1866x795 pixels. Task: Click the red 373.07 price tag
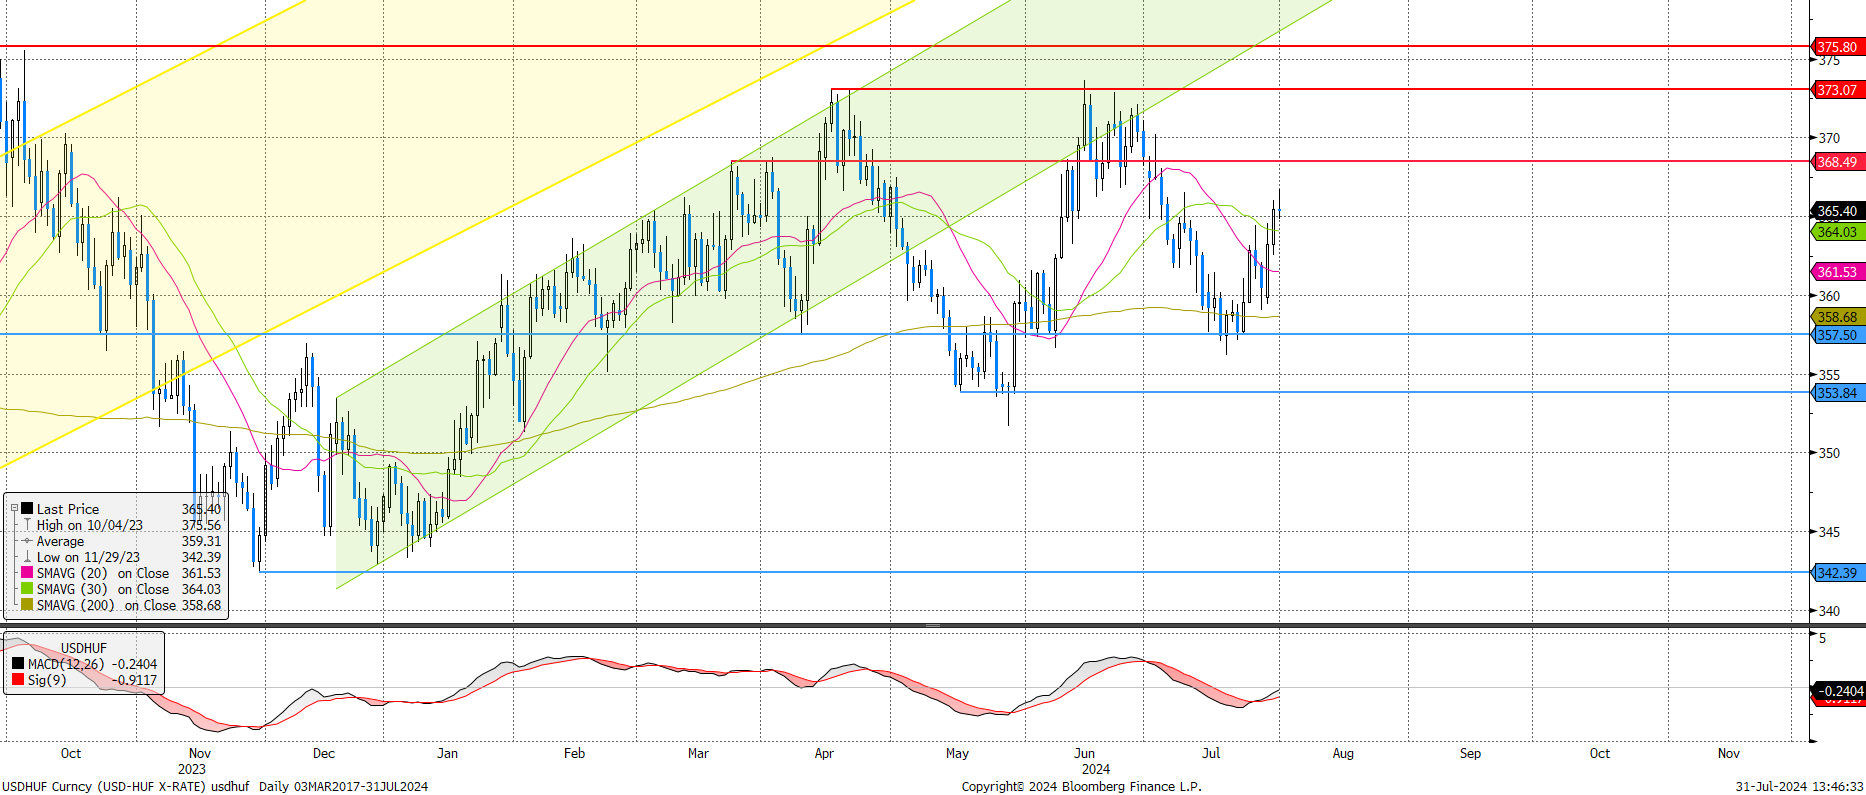tap(1837, 90)
